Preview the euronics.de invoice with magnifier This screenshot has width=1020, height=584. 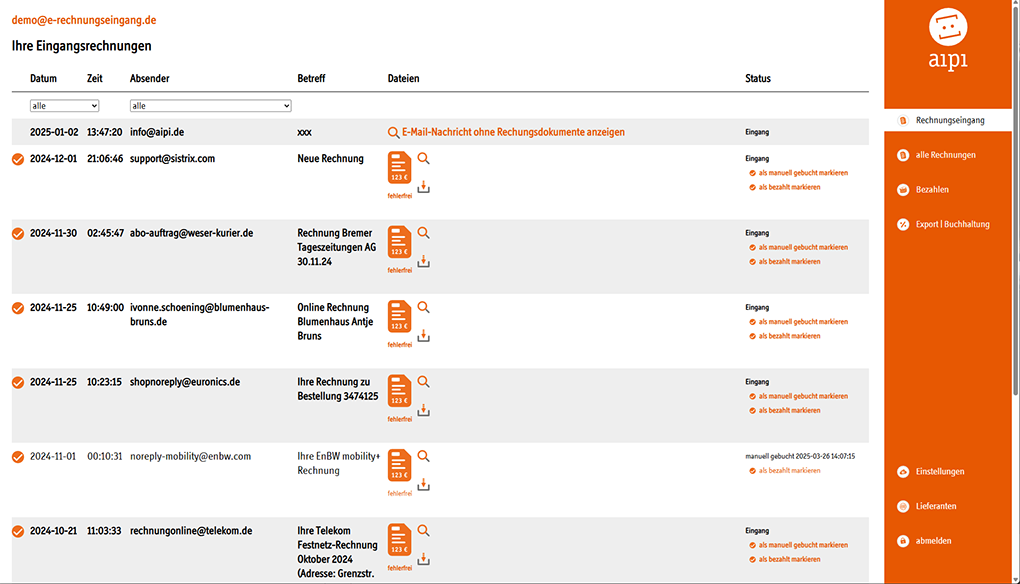pos(423,382)
